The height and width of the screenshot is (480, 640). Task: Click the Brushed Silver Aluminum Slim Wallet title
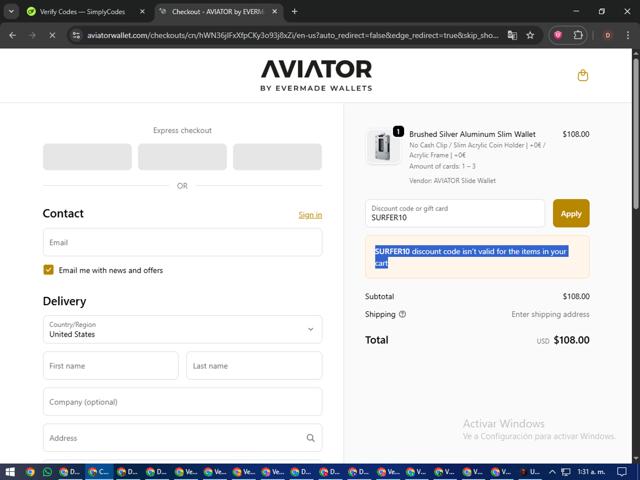pyautogui.click(x=472, y=134)
